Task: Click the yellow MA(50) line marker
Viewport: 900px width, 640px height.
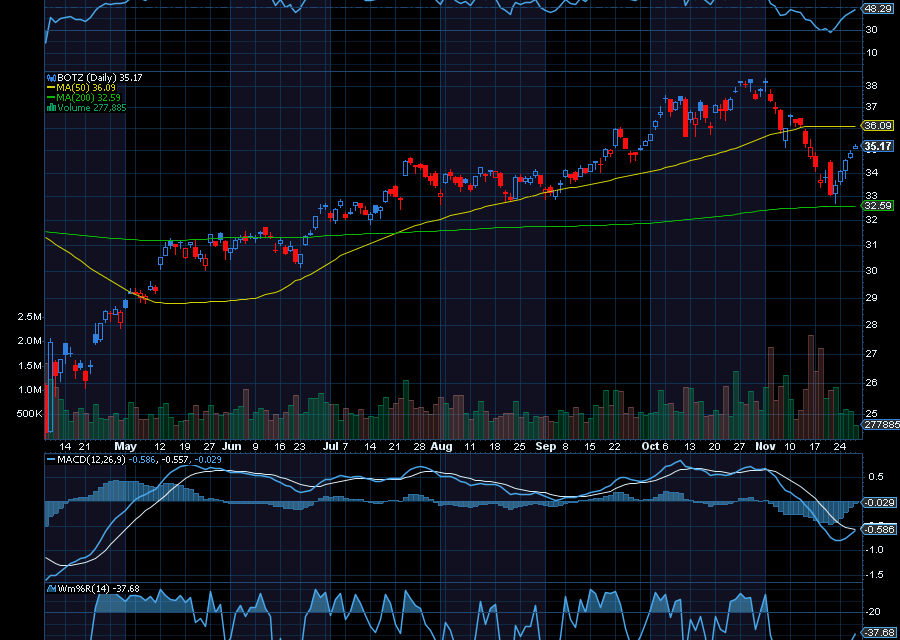Action: (51, 87)
